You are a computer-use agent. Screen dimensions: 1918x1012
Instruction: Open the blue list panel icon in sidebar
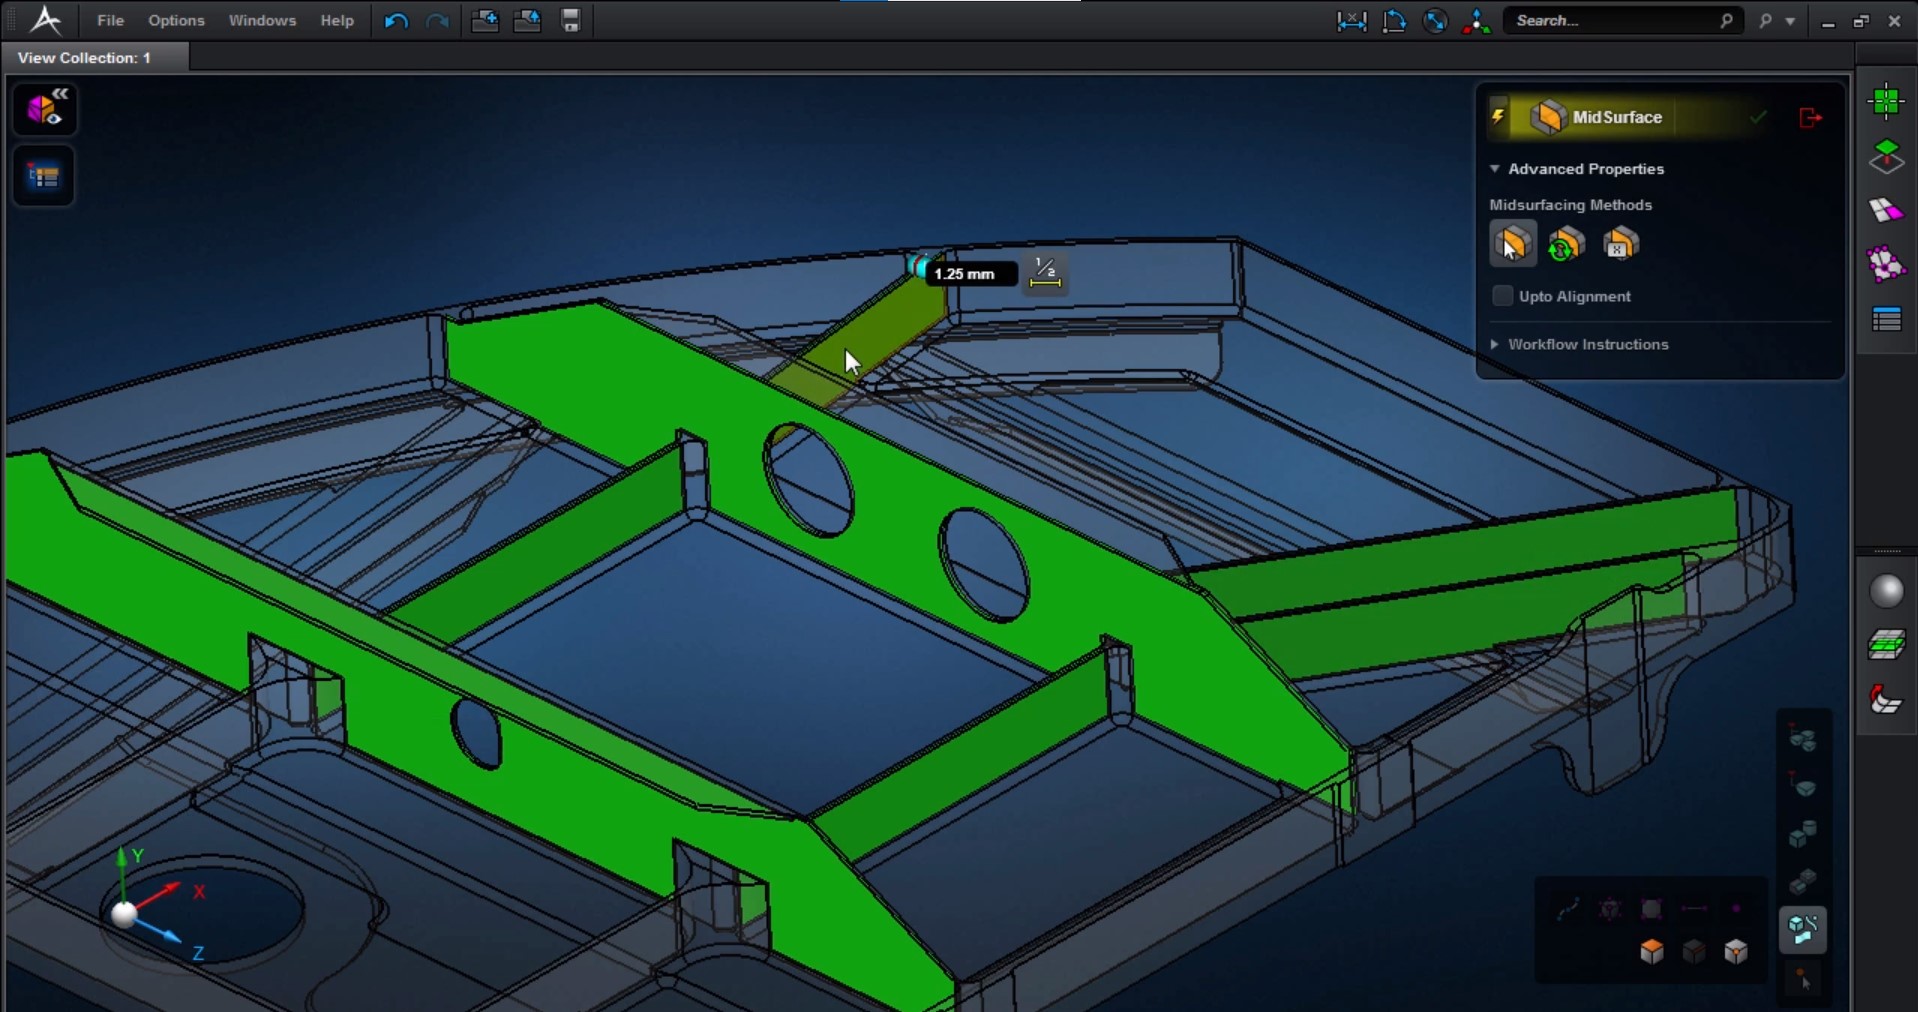click(1886, 319)
